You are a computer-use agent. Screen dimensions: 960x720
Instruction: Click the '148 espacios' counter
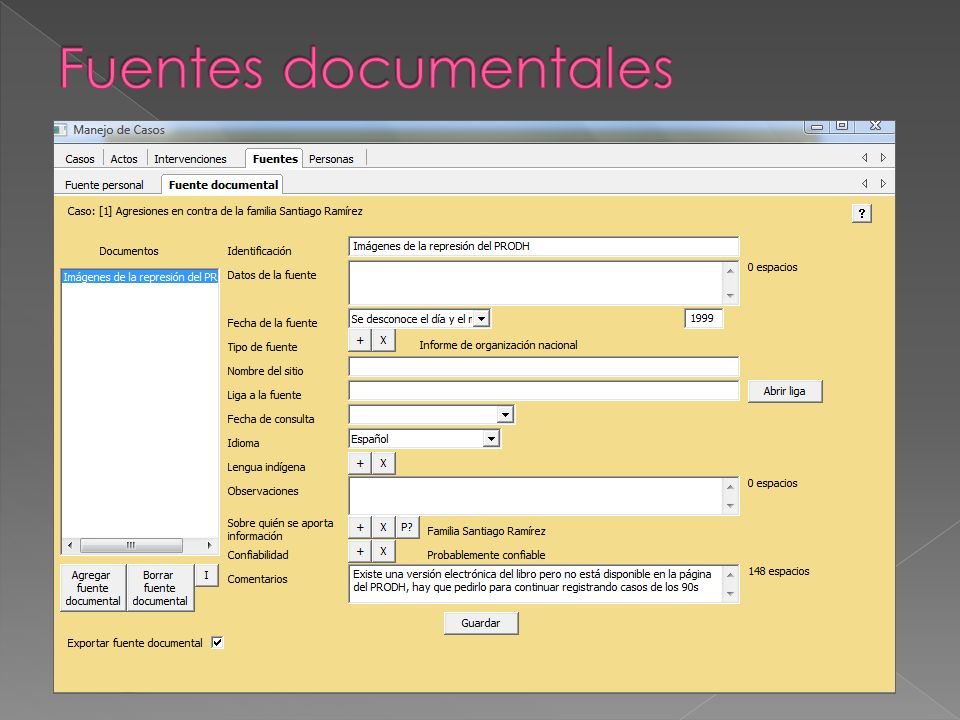pyautogui.click(x=779, y=571)
